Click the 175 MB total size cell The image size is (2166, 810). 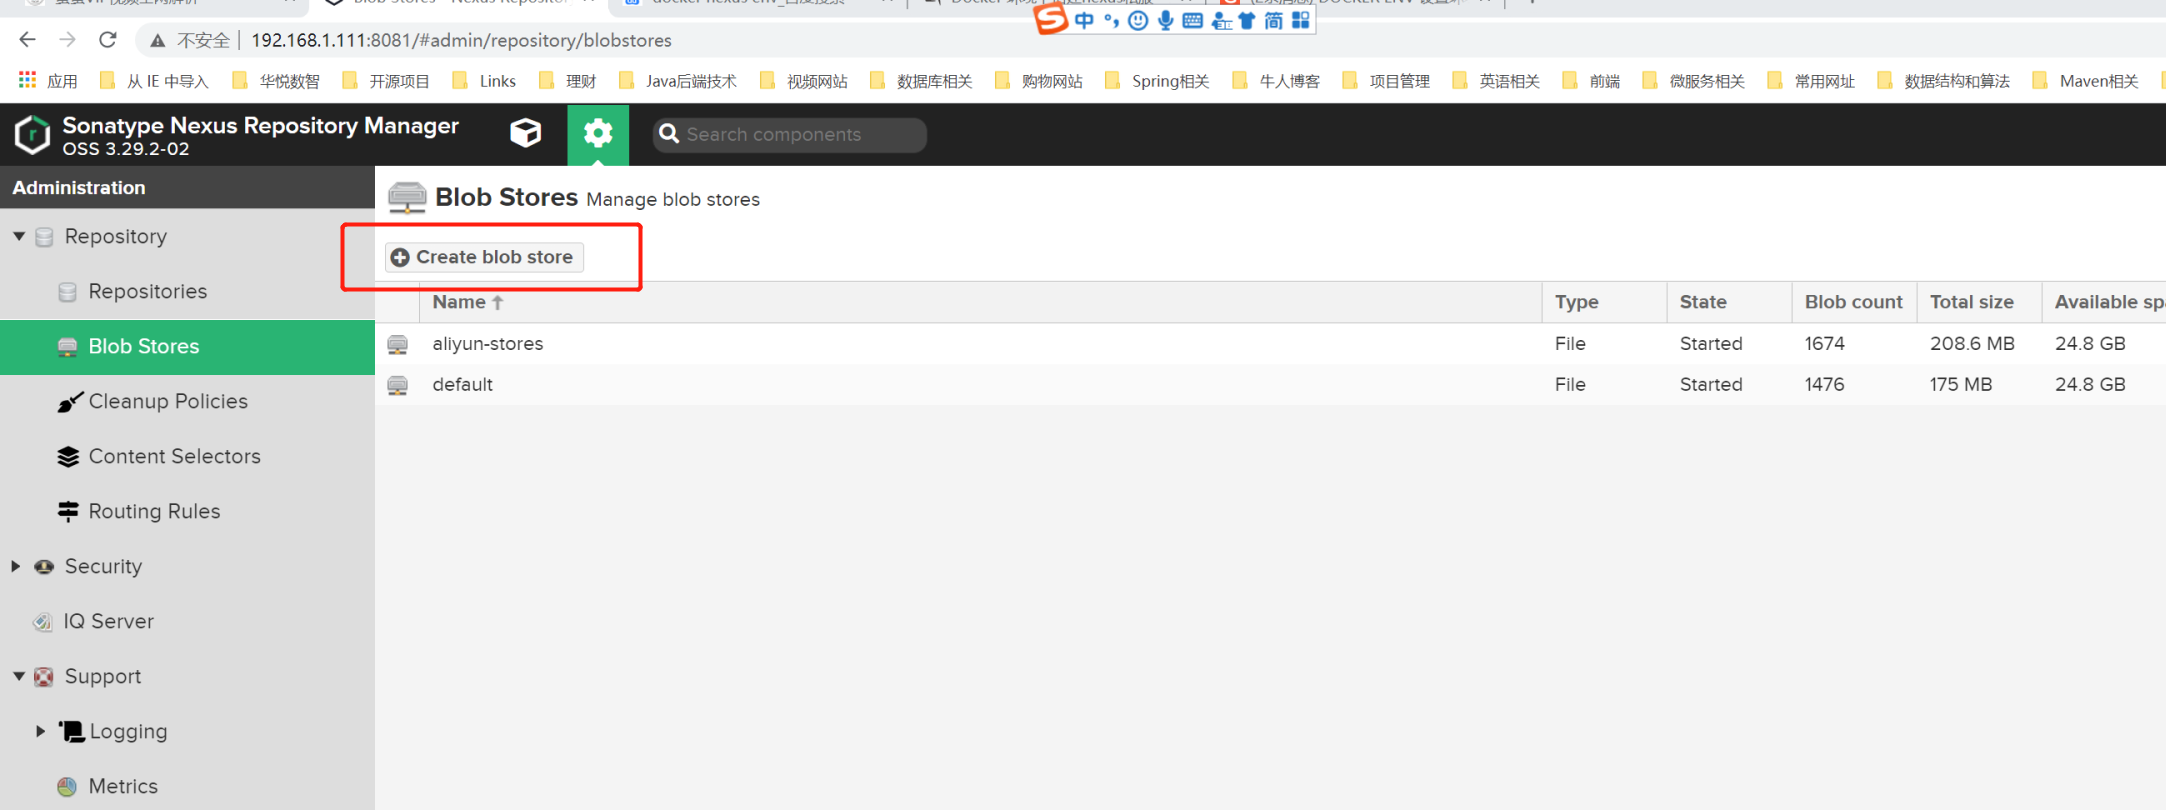(1961, 385)
